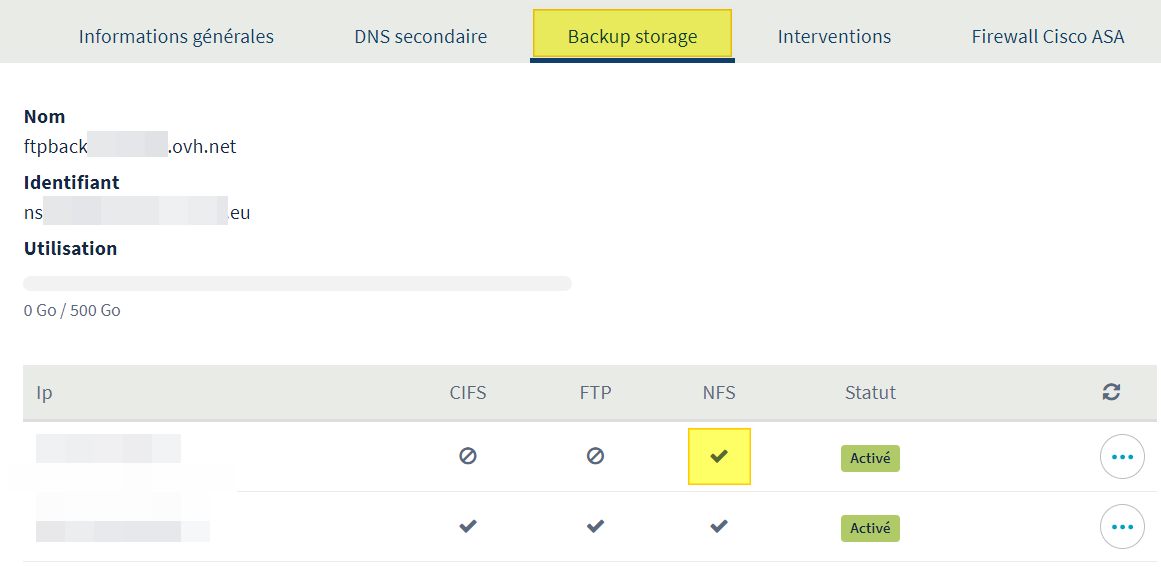Click the CIFS checkmark in second row
1161x570 pixels.
pos(467,526)
